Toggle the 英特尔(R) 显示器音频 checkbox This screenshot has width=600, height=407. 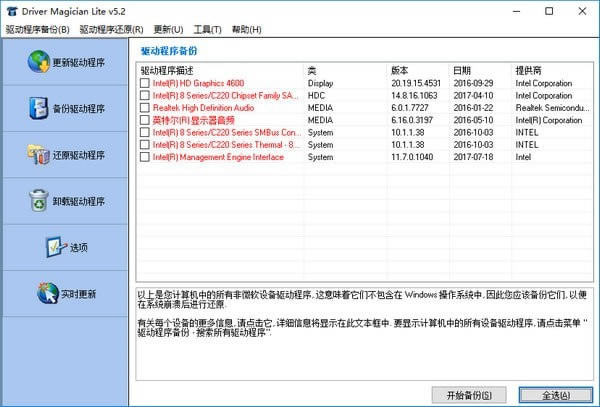point(145,120)
